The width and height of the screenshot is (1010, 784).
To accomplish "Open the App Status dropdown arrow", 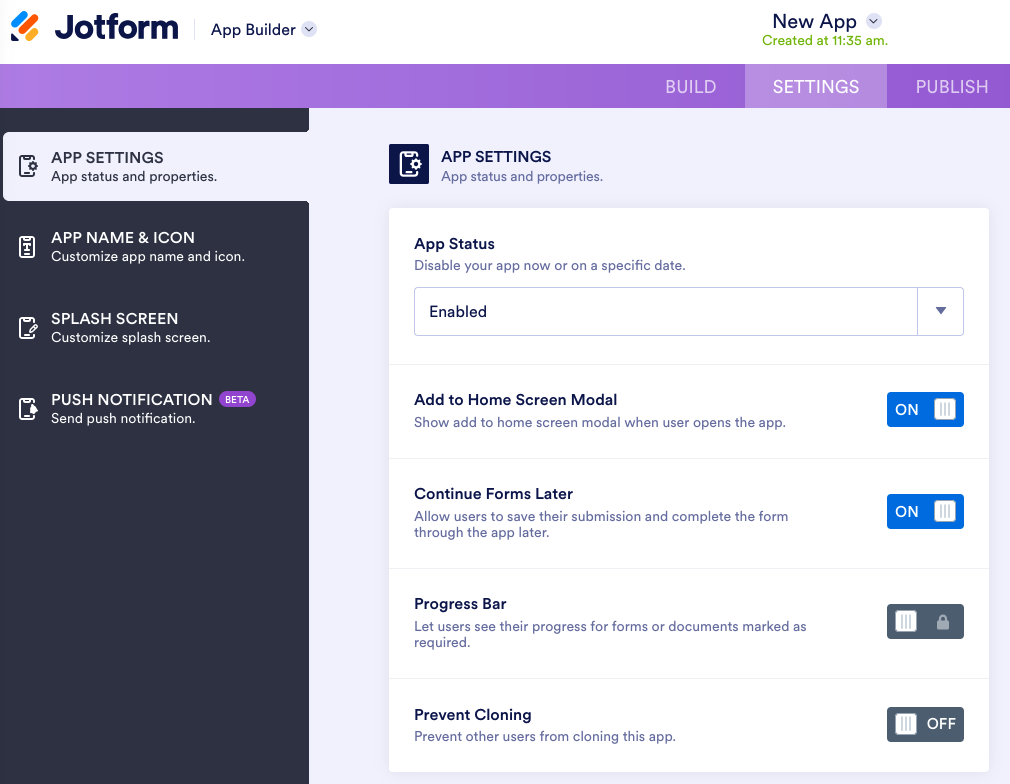I will [x=940, y=311].
